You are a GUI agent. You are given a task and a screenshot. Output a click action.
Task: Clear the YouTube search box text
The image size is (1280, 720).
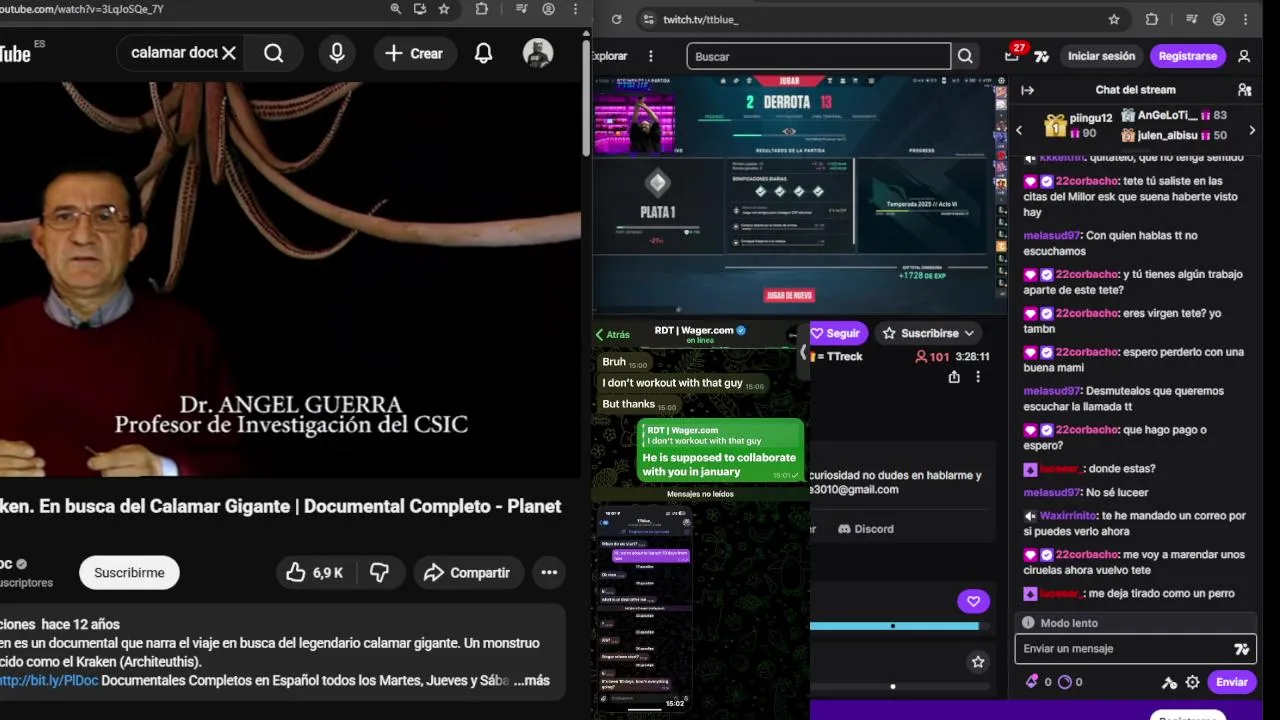pyautogui.click(x=229, y=53)
